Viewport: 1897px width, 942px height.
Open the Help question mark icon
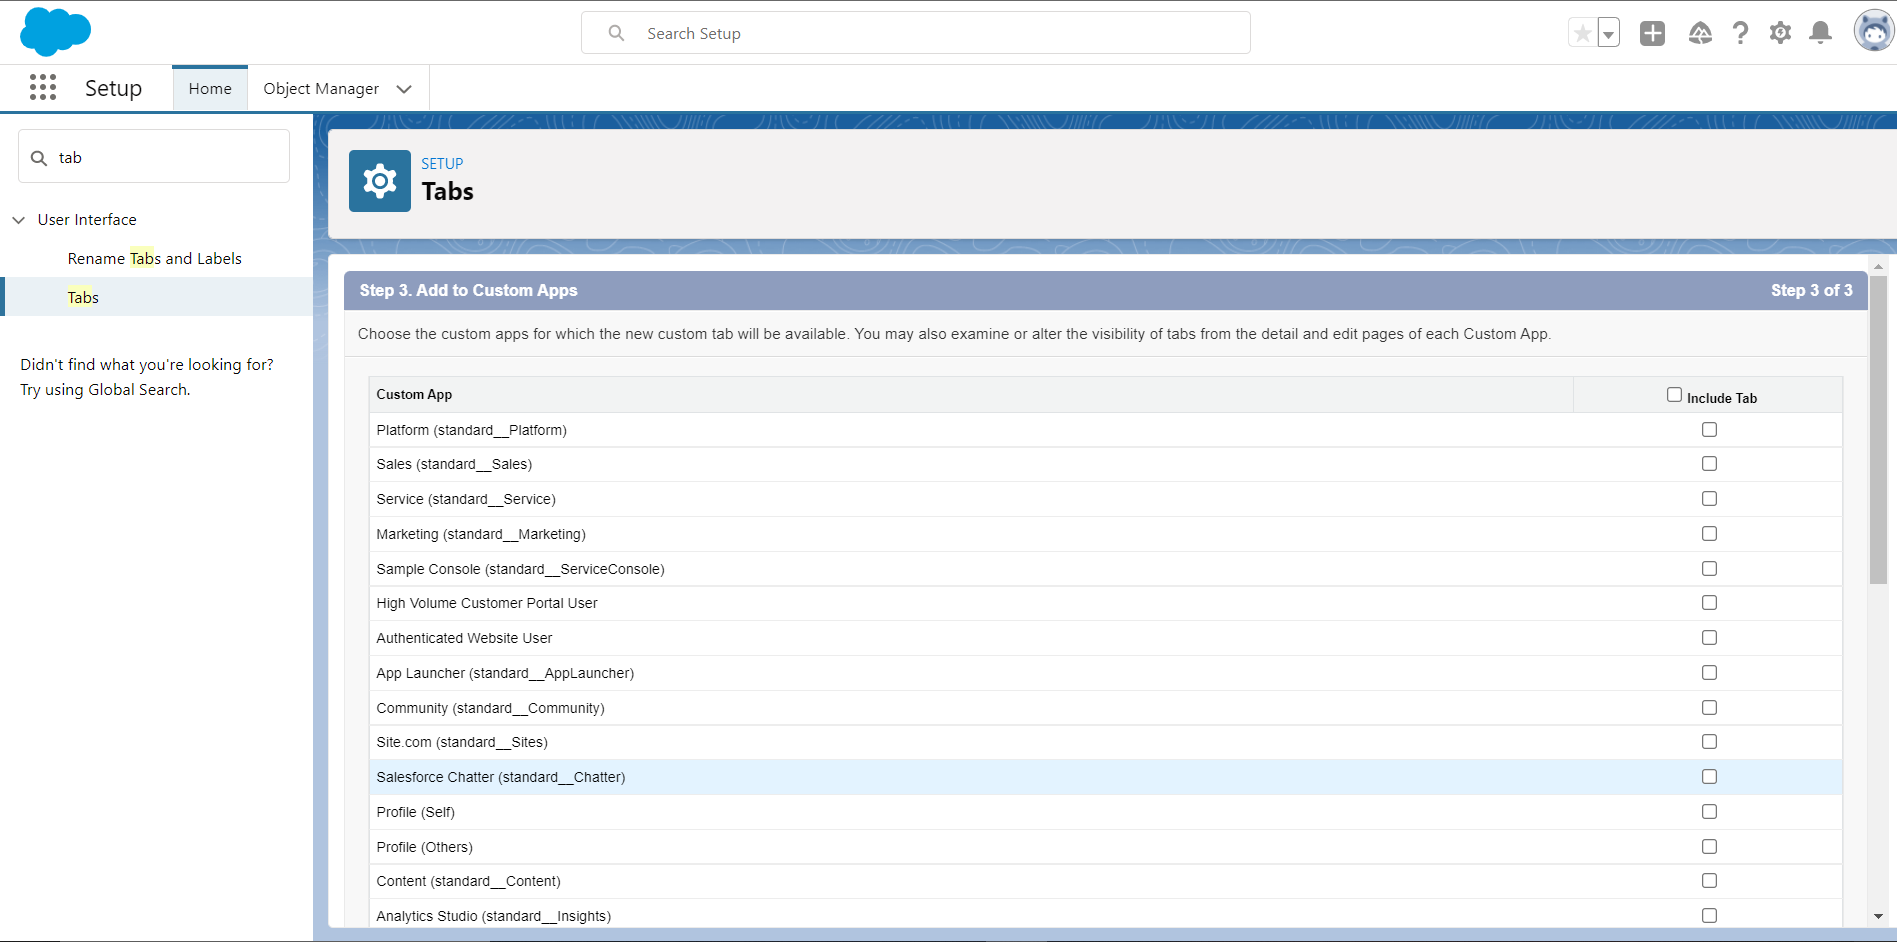point(1740,34)
